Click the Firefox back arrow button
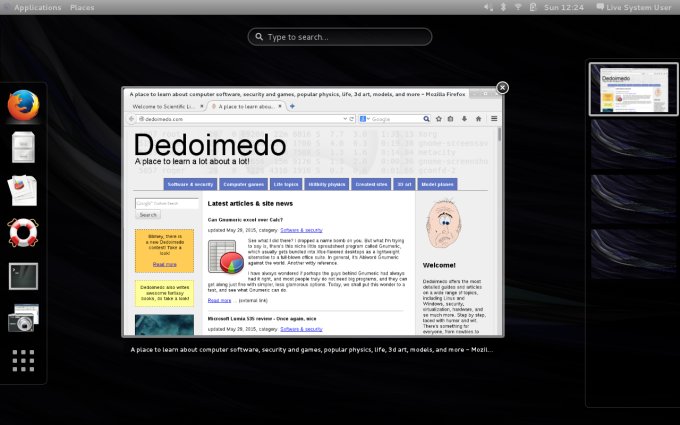Viewport: 680px width, 425px height. click(x=131, y=119)
